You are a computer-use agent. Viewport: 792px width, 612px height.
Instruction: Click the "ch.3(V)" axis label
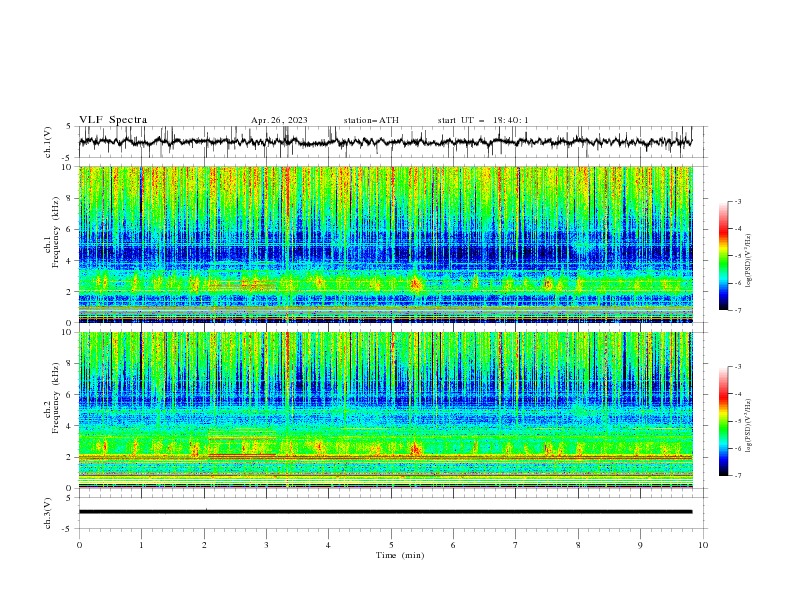48,513
